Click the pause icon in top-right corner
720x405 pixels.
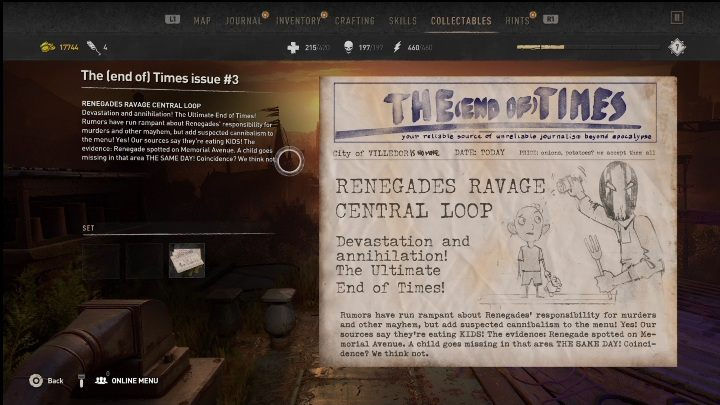677,17
